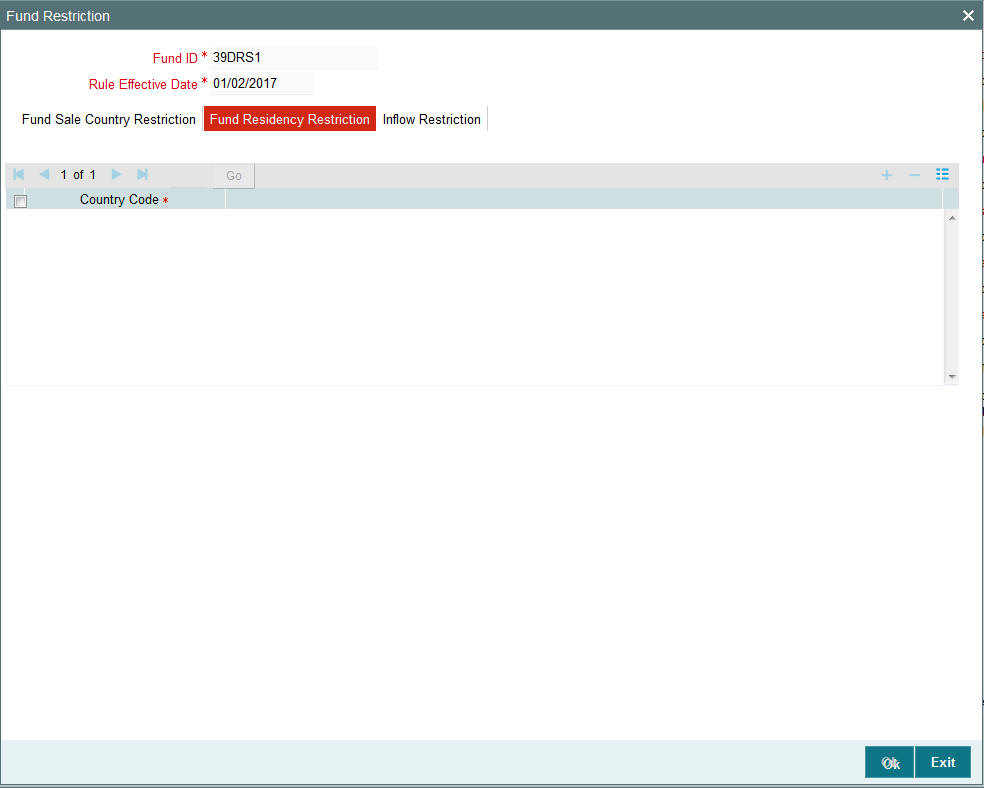Select Fund Residency Restriction tab
The height and width of the screenshot is (788, 984).
coord(289,119)
